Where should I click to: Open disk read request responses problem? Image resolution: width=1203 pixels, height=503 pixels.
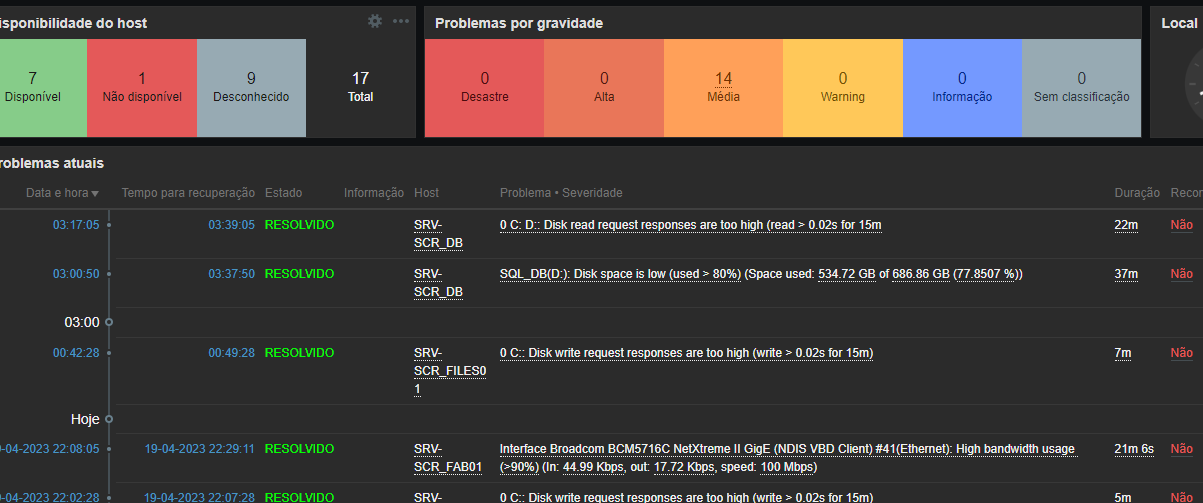690,225
